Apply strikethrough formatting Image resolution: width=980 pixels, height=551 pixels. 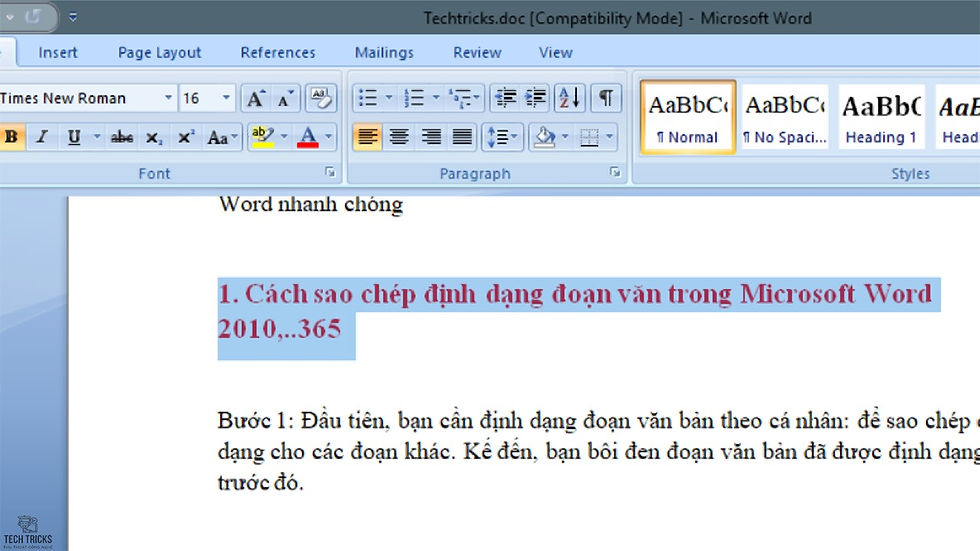click(x=122, y=137)
